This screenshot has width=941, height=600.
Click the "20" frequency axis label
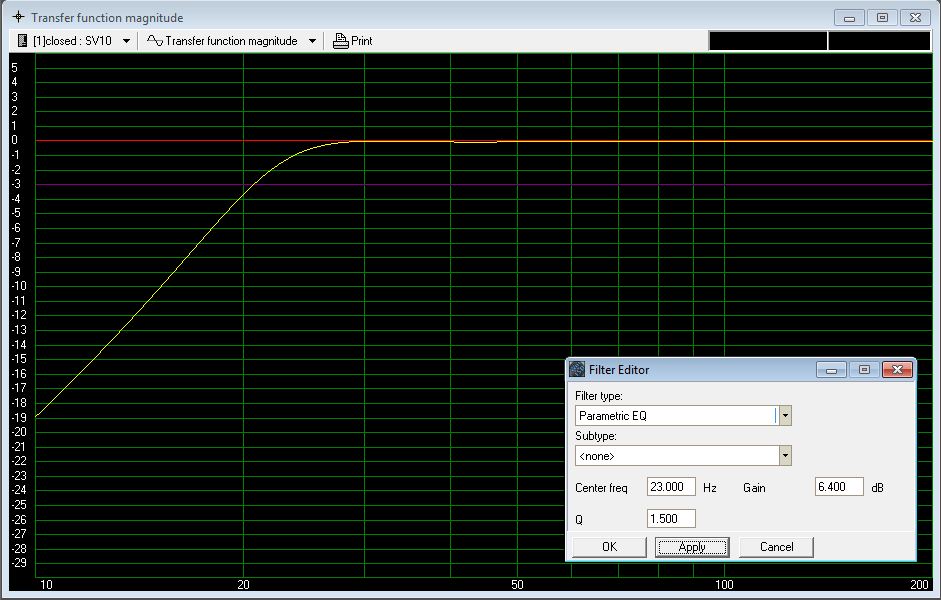243,584
